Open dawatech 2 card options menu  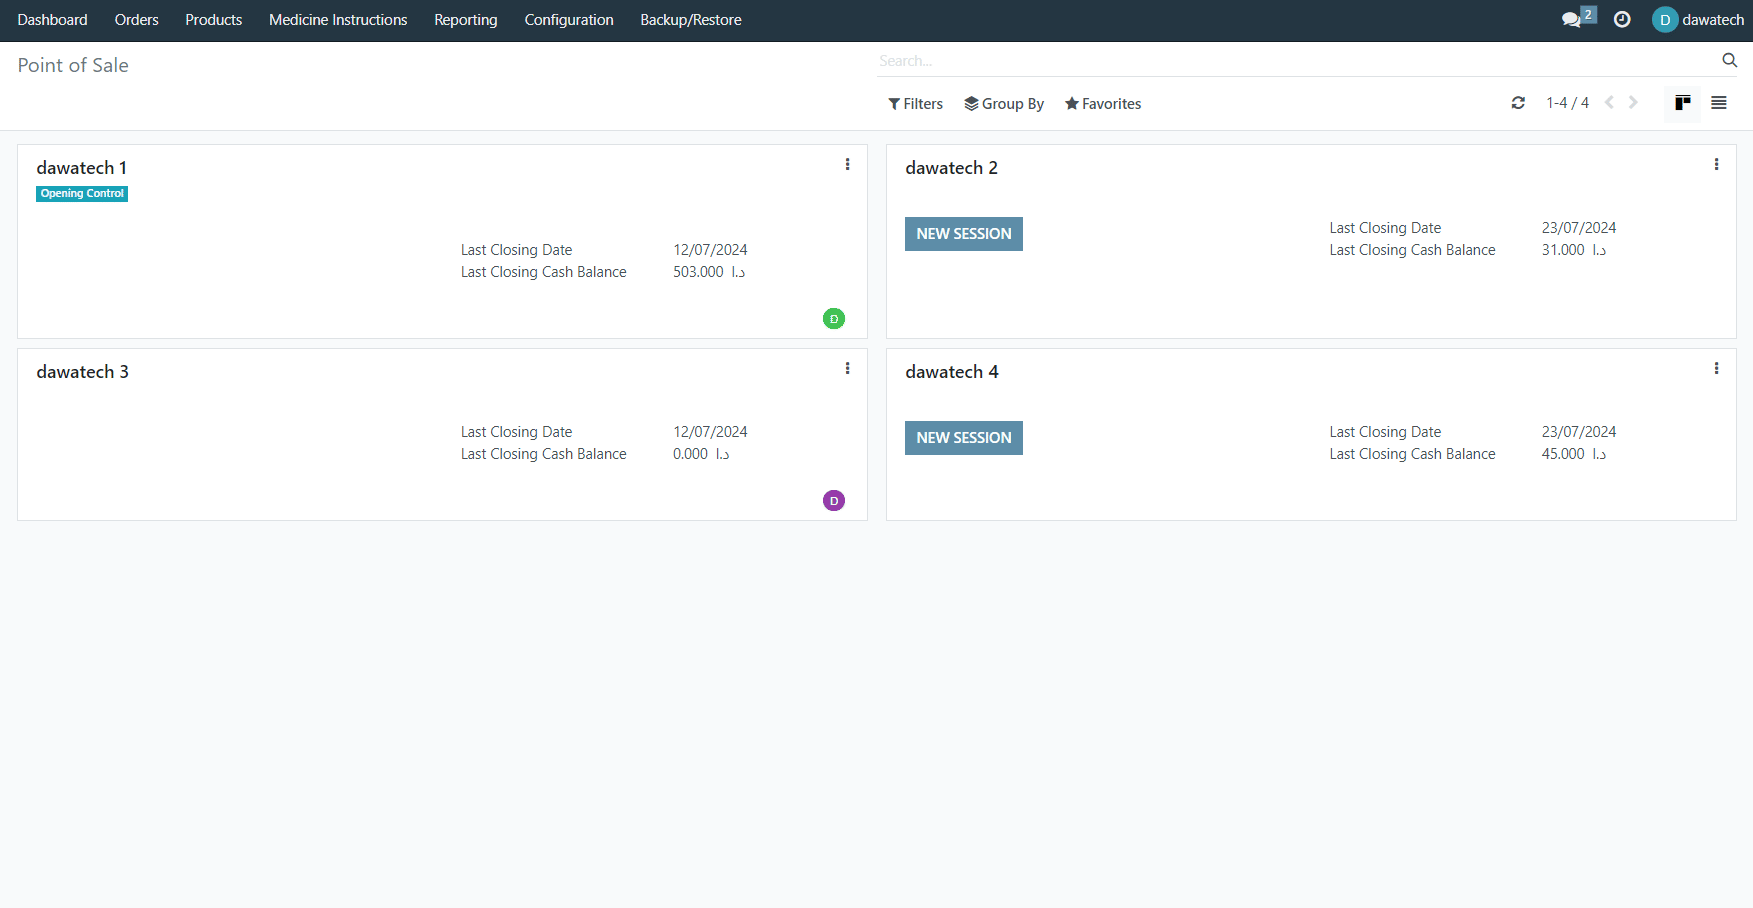(1716, 164)
